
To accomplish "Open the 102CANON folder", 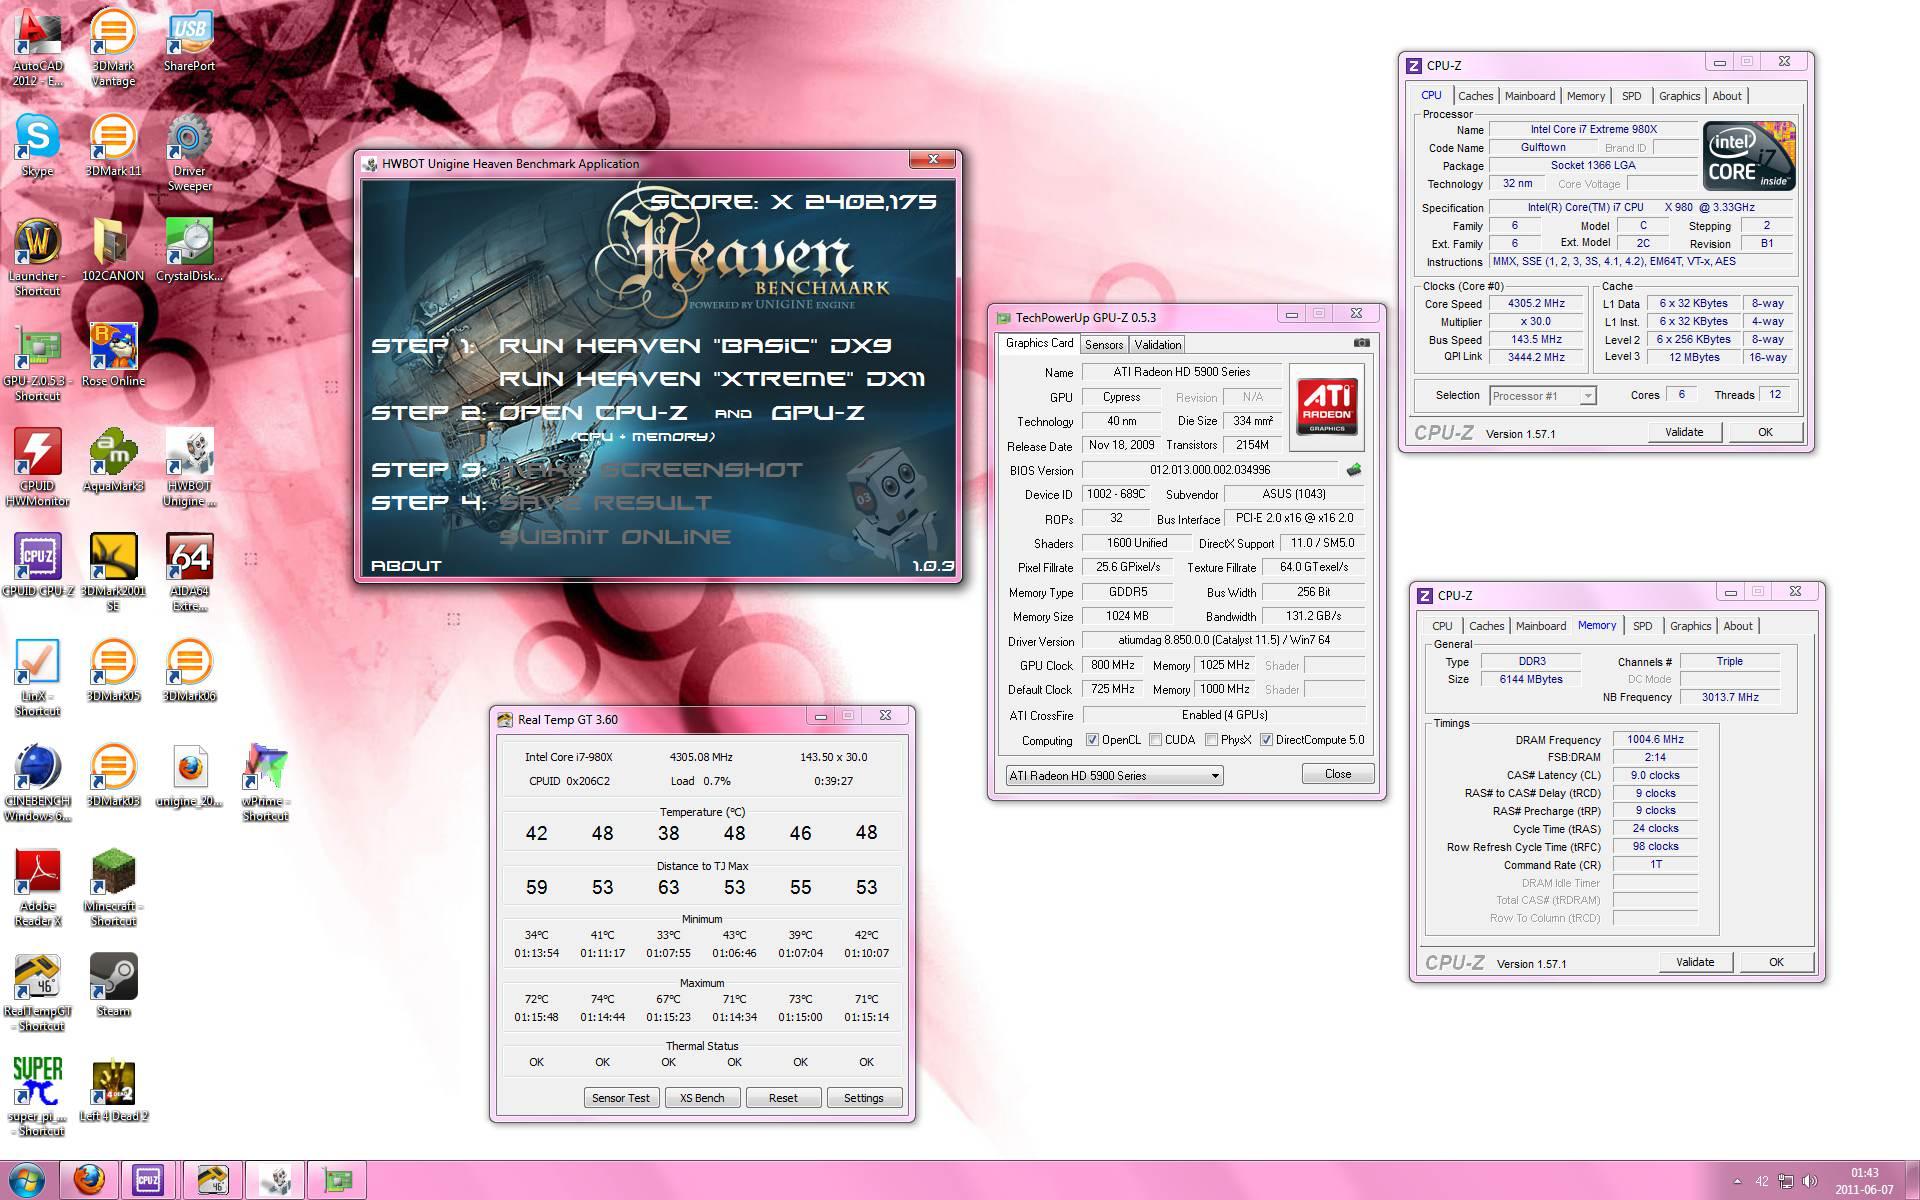I will (x=113, y=250).
